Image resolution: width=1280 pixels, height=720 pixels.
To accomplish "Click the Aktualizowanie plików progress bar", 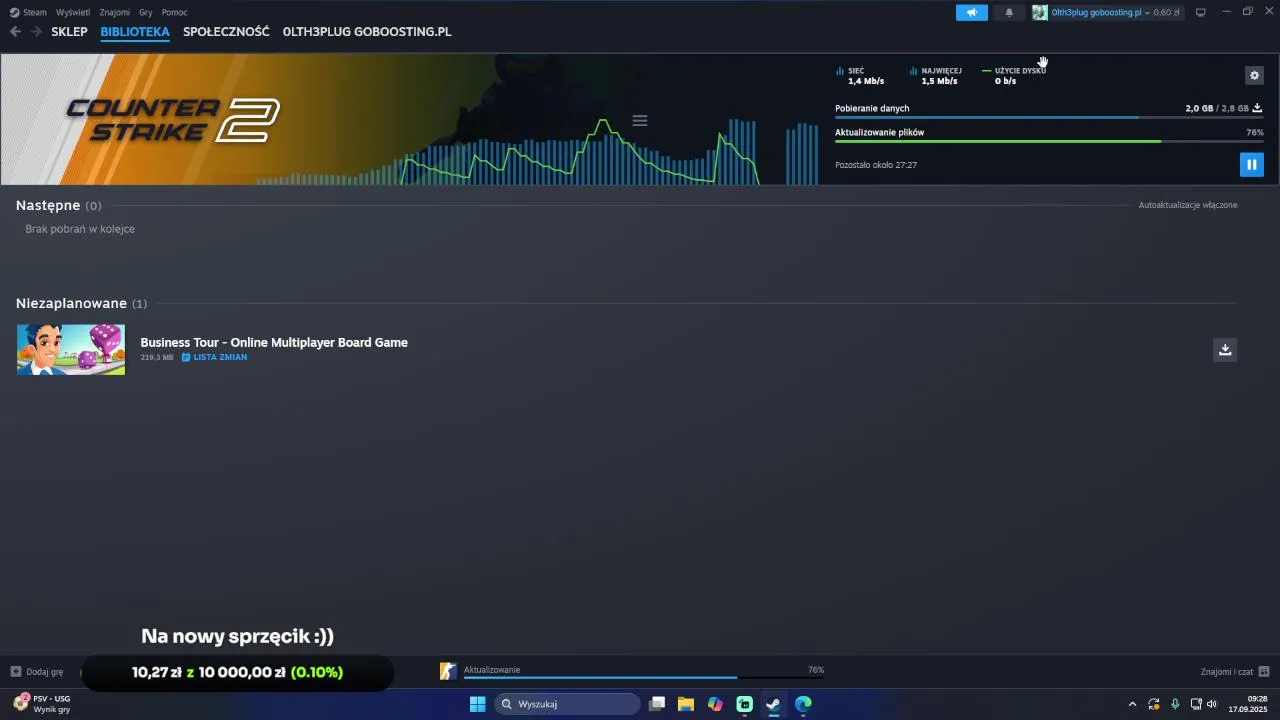I will tap(1049, 141).
